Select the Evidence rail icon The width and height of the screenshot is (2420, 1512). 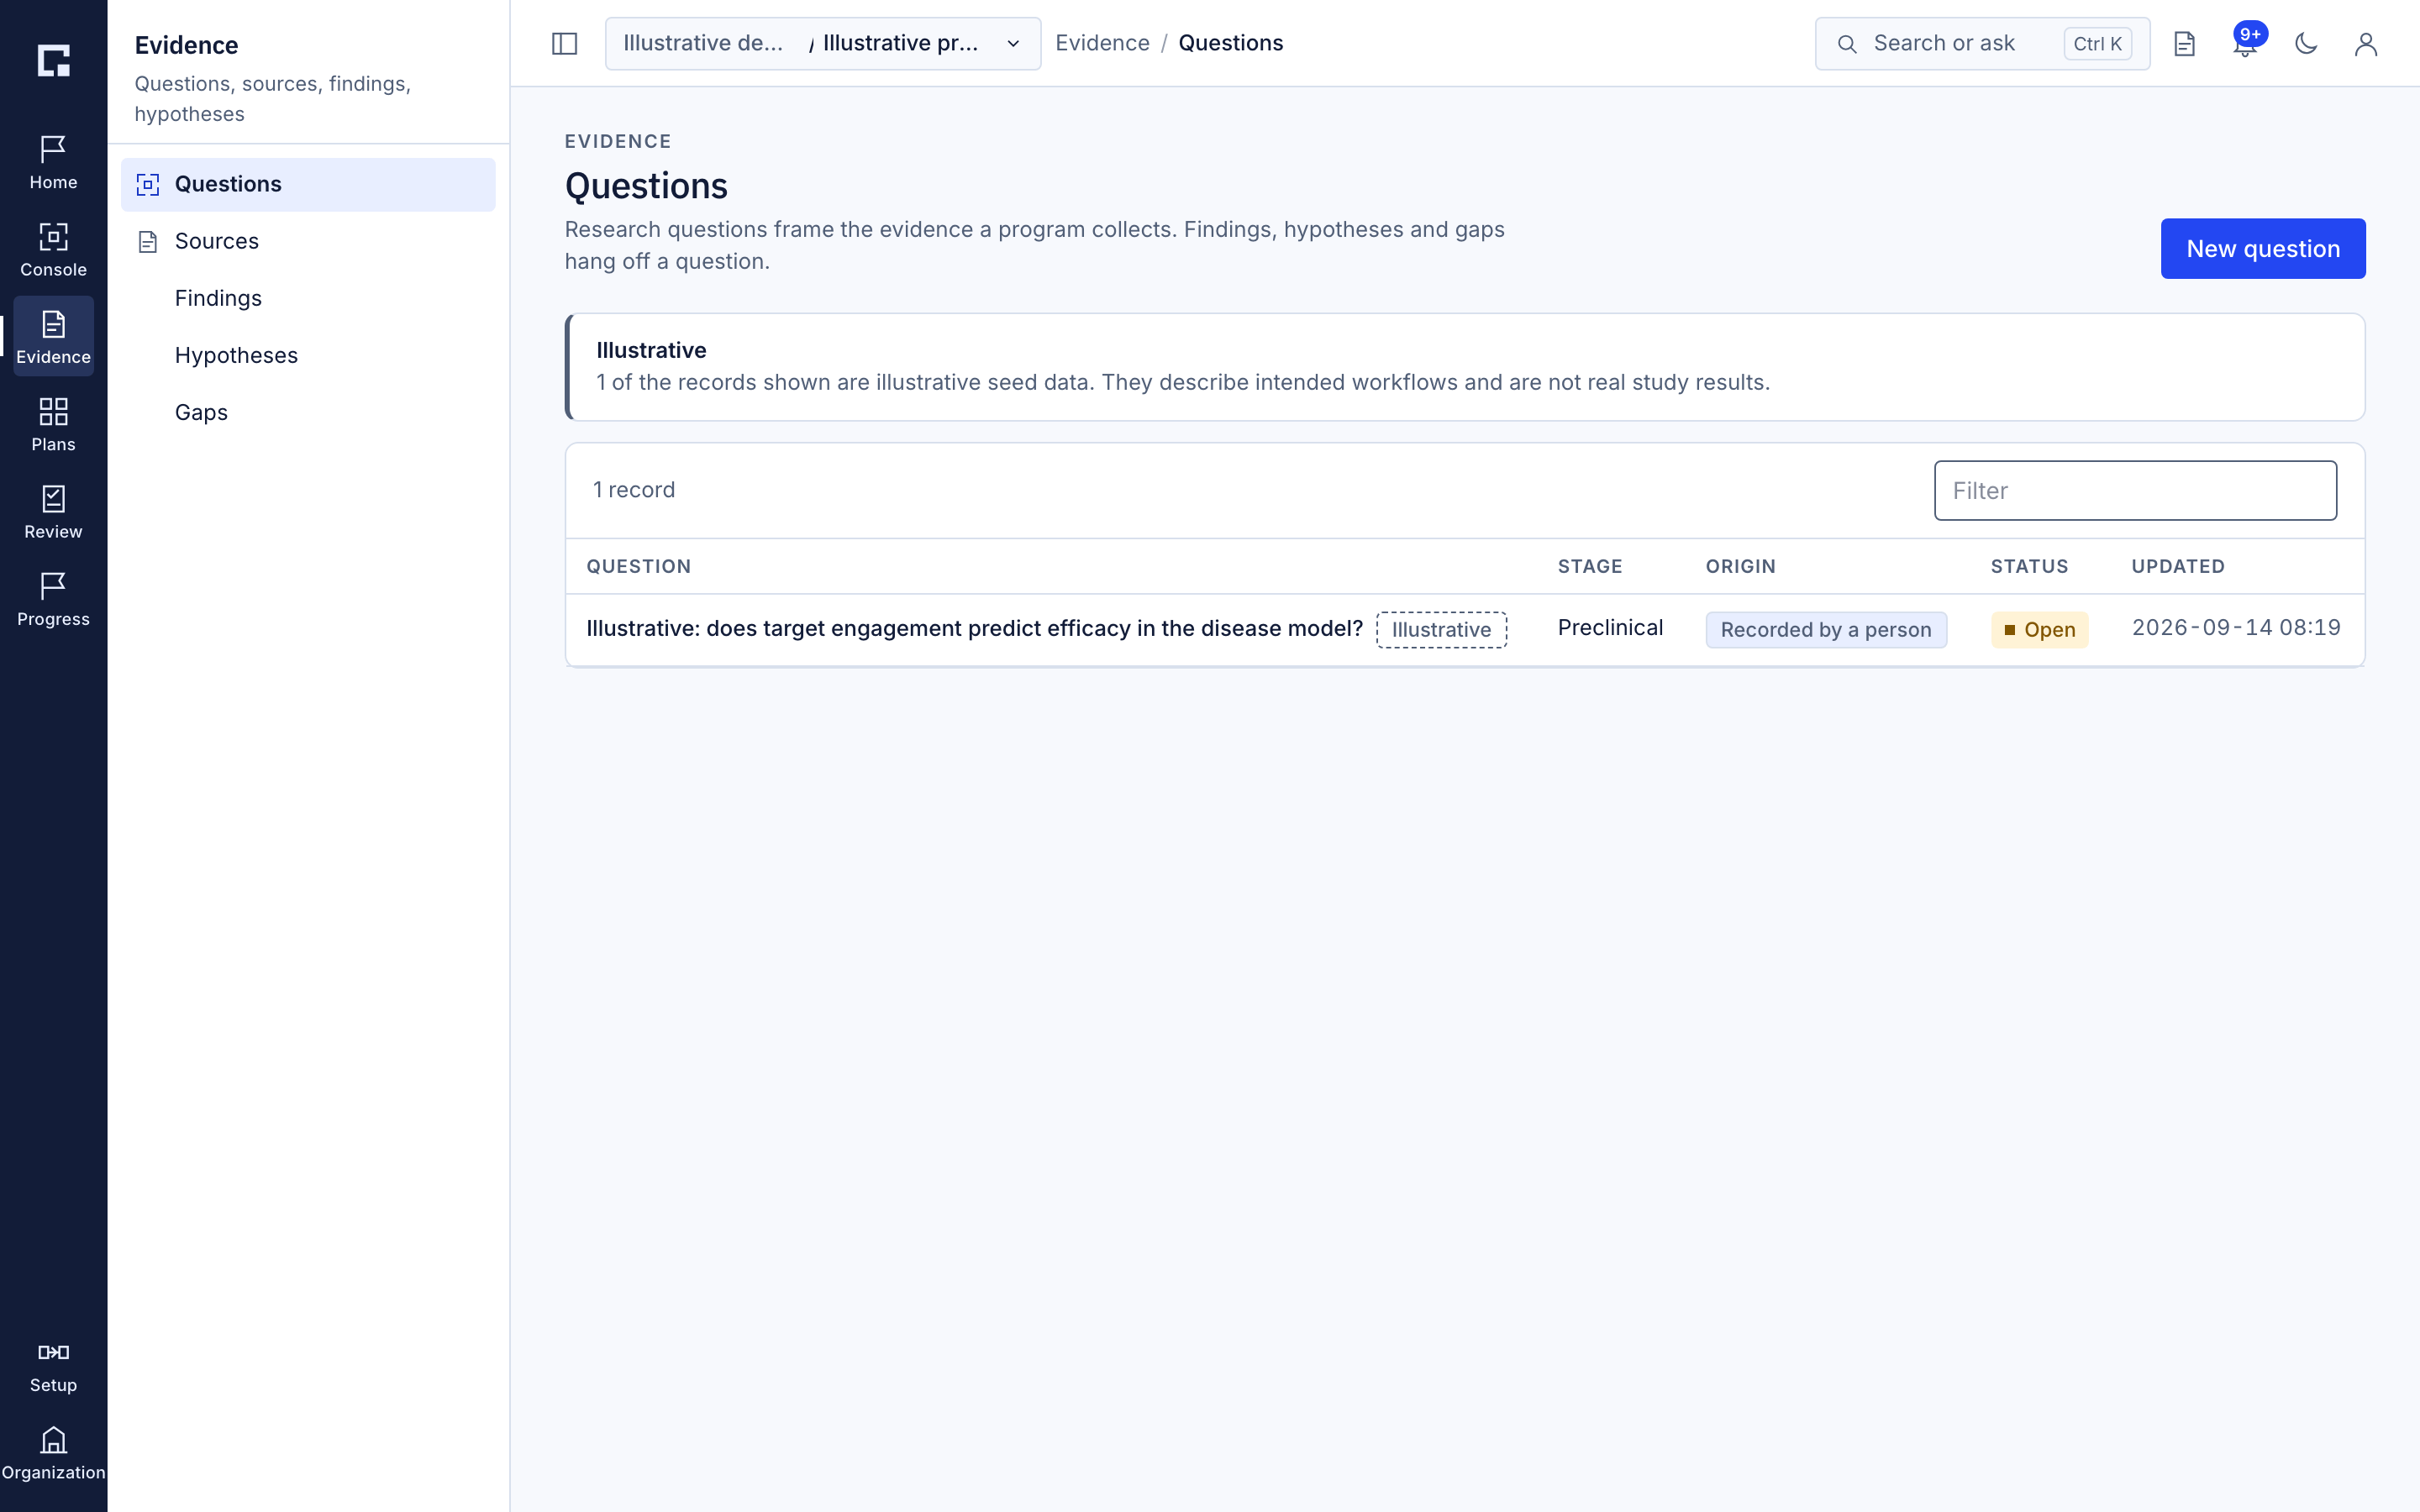click(53, 336)
